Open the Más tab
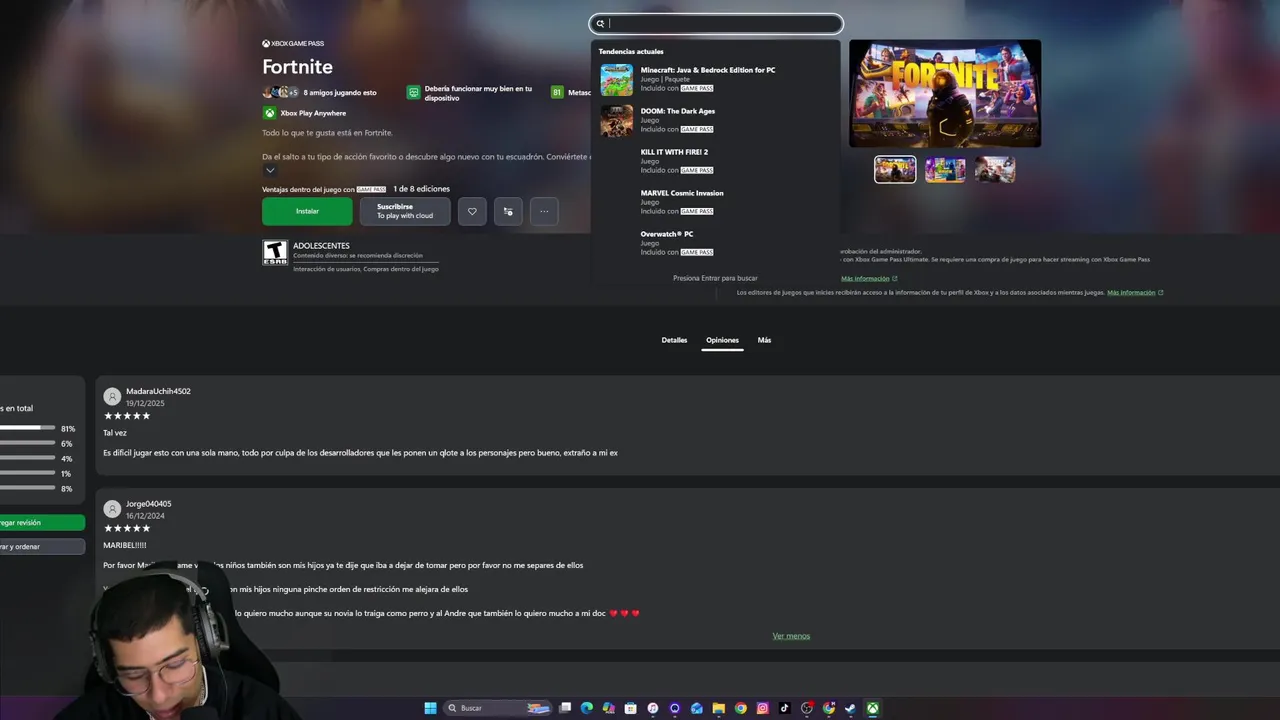The height and width of the screenshot is (720, 1280). [x=764, y=340]
